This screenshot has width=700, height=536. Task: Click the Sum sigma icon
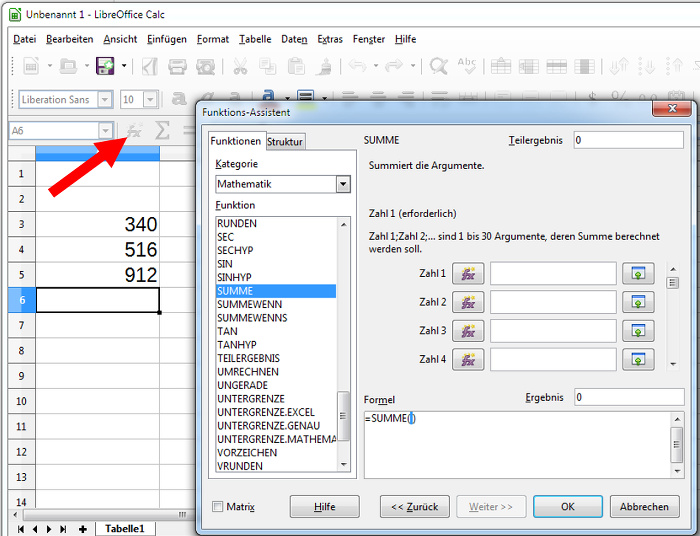click(162, 131)
